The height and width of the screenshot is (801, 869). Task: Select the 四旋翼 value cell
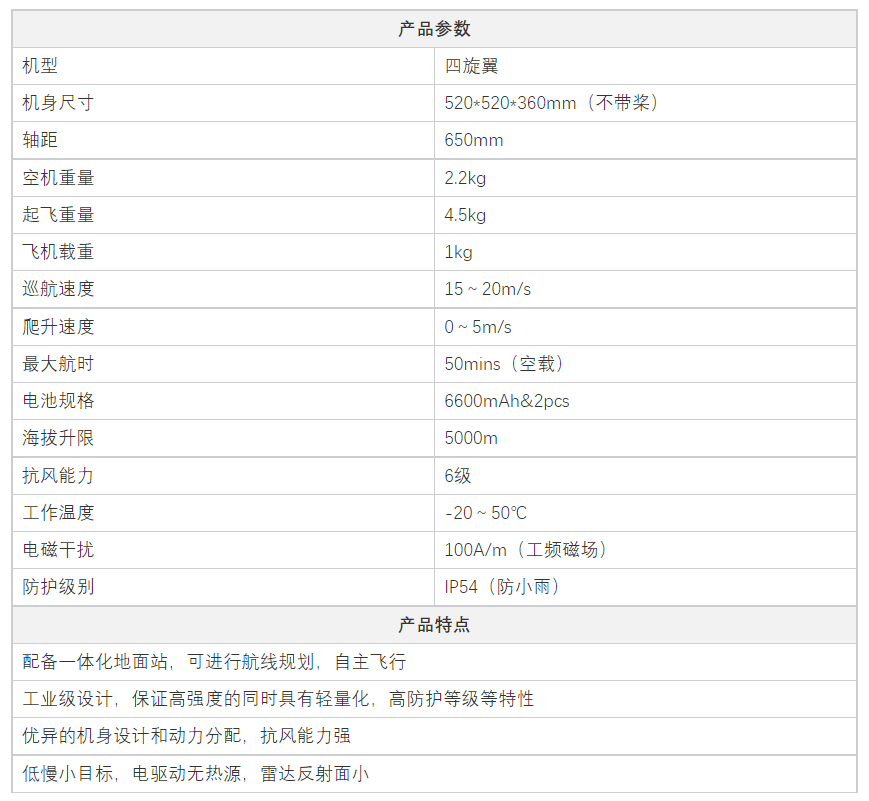tap(472, 66)
